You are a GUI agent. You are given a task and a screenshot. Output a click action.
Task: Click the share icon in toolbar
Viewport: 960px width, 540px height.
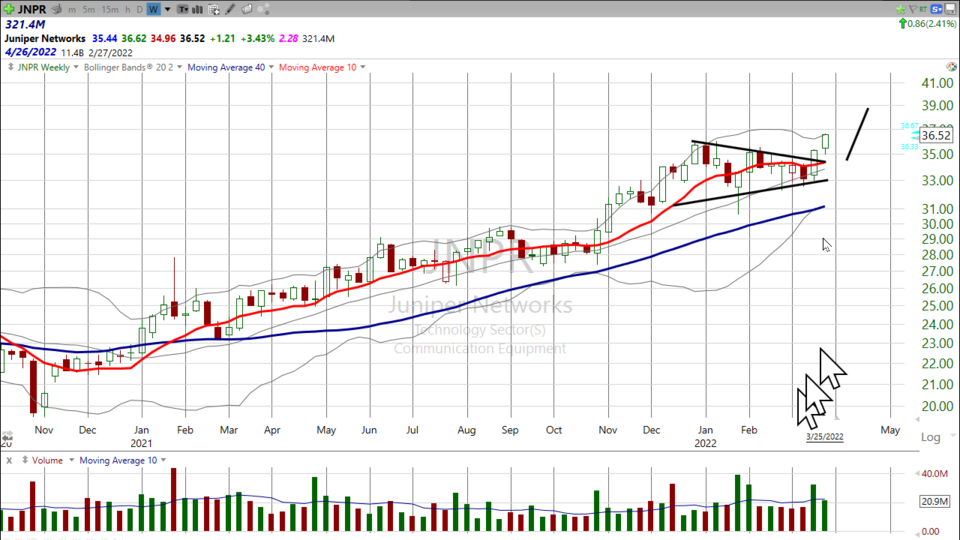264,9
